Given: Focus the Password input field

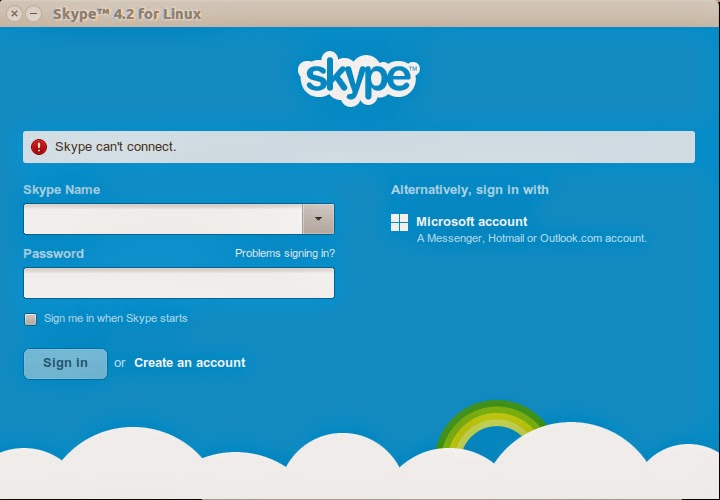Looking at the screenshot, I should (x=179, y=283).
